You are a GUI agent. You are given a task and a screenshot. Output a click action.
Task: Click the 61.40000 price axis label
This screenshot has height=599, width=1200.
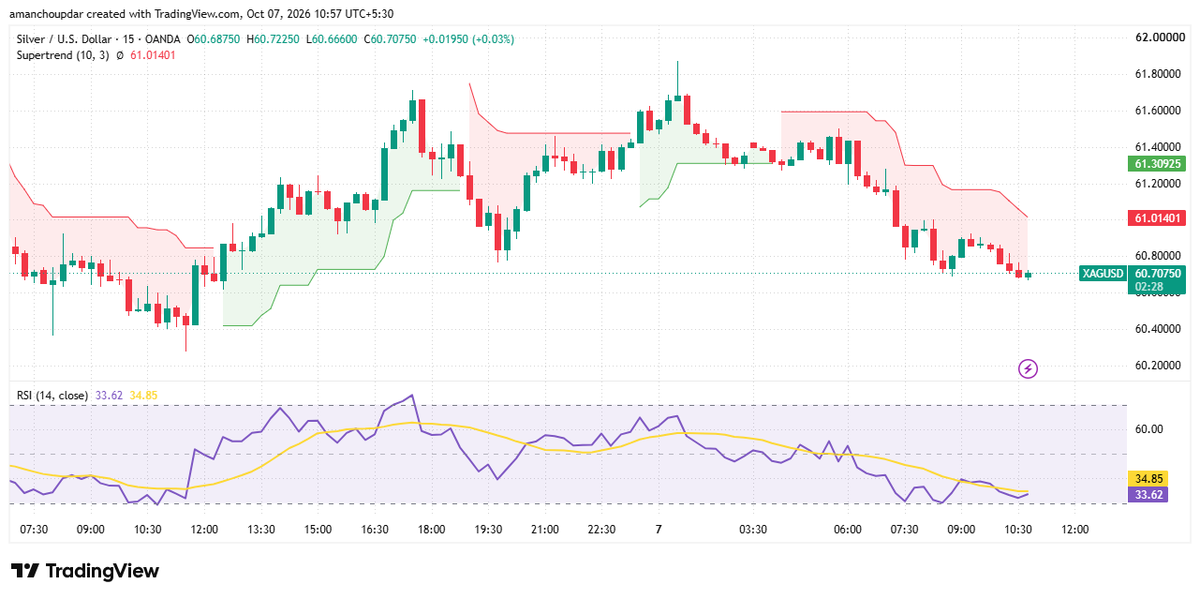click(x=1158, y=146)
